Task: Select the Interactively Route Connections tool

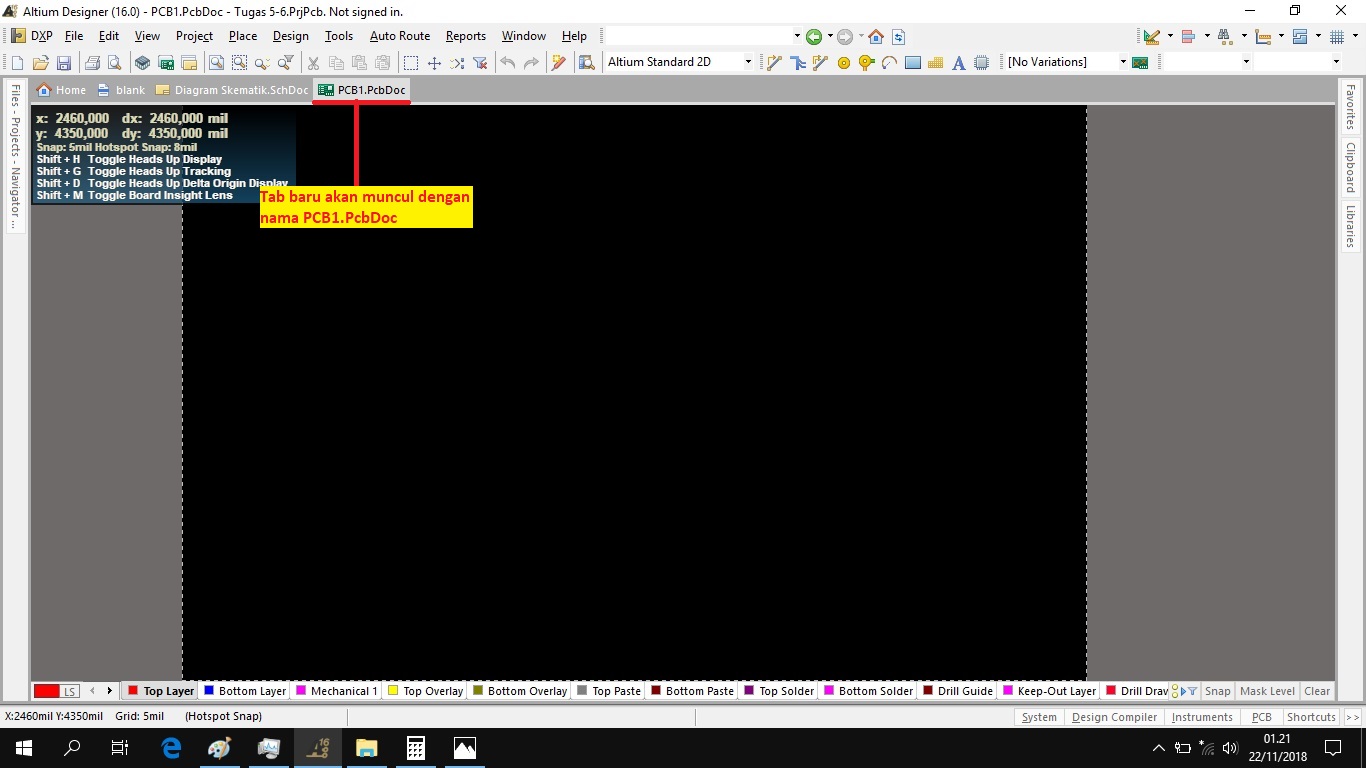Action: (774, 62)
